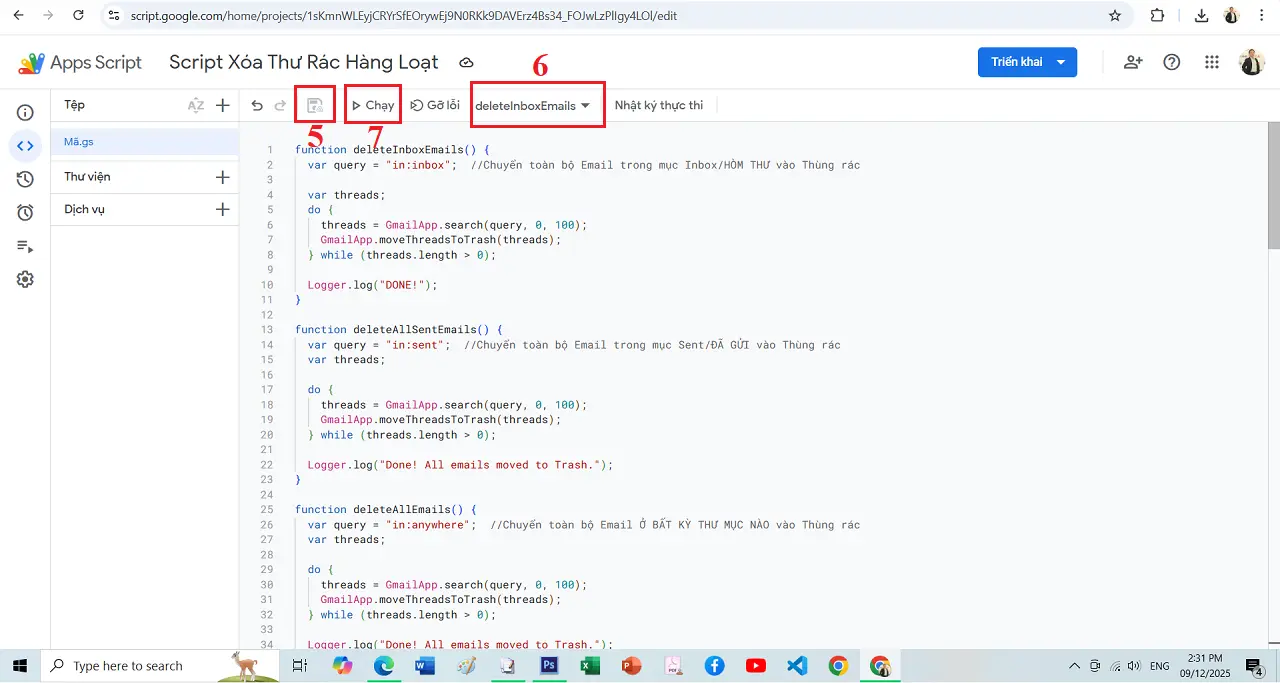Open the project history icon in sidebar

click(x=25, y=179)
